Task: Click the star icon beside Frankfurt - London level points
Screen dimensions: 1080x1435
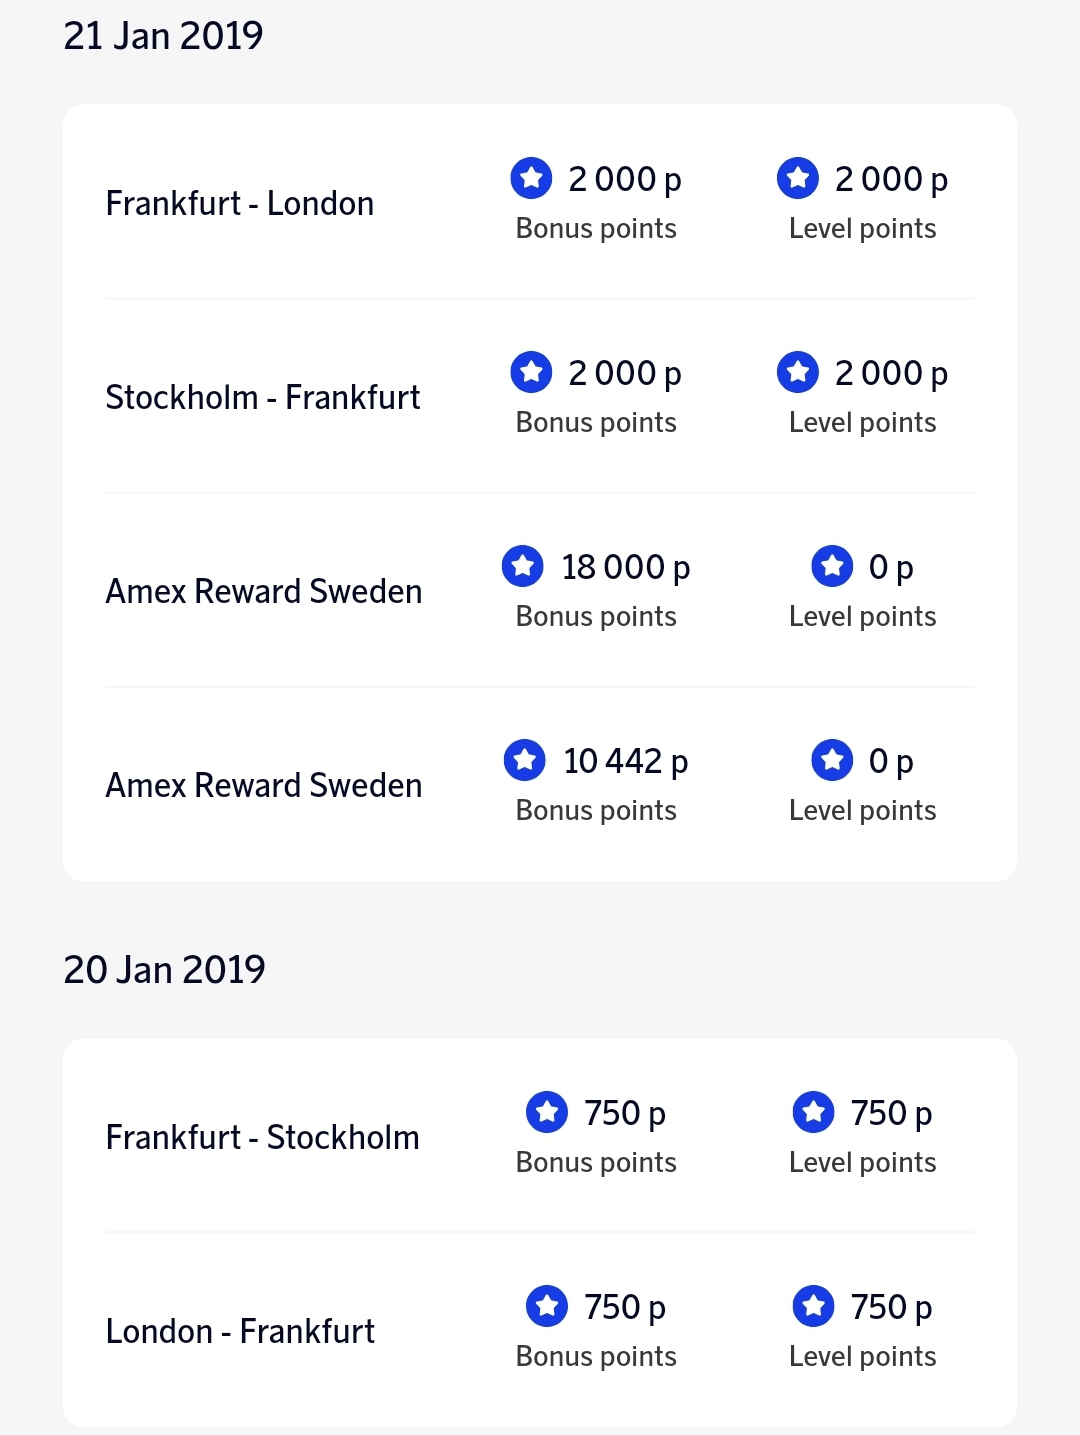Action: 798,179
